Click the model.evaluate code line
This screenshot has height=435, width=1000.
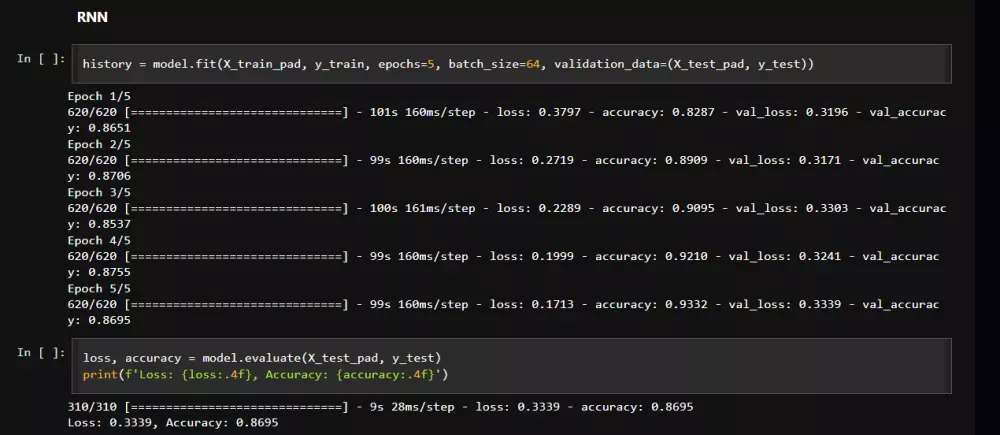click(261, 358)
